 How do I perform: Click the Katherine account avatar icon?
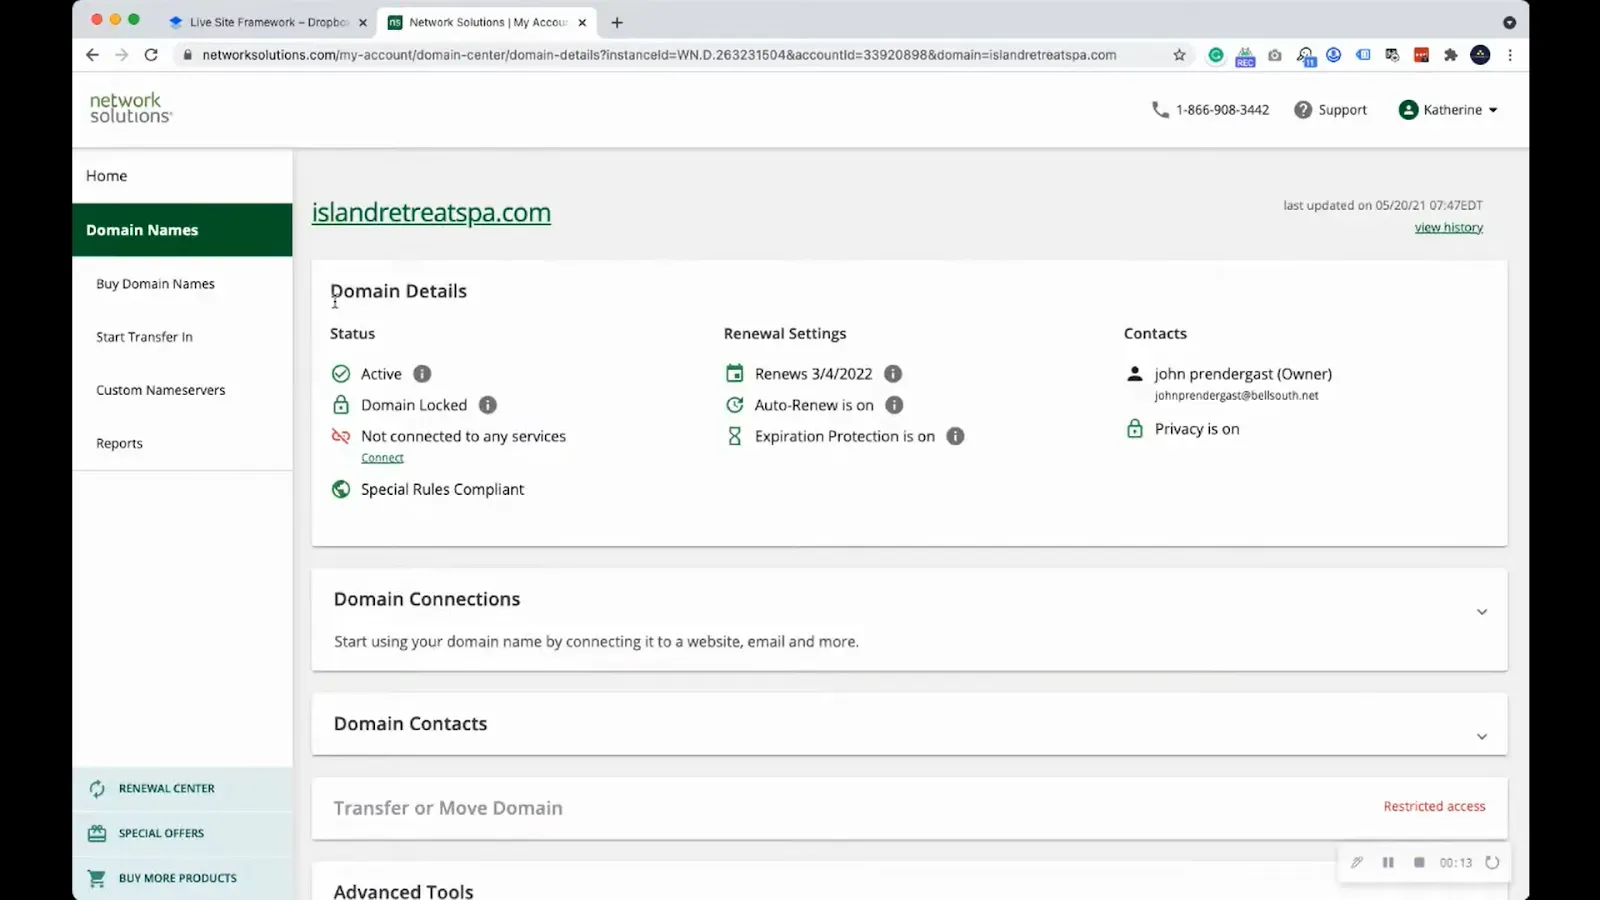(1408, 110)
